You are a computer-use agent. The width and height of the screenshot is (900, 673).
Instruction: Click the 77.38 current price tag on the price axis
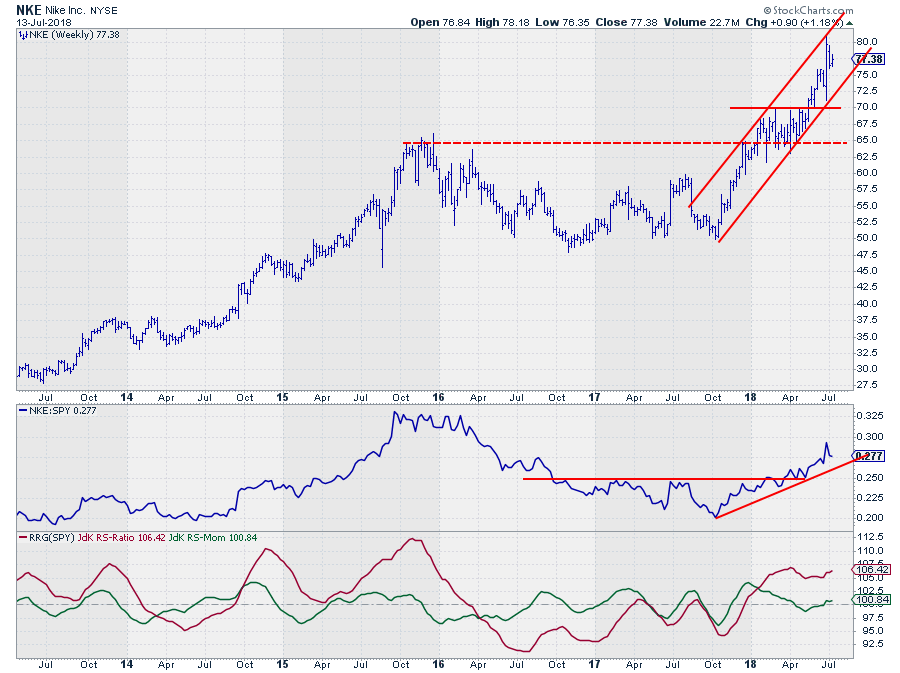click(869, 60)
